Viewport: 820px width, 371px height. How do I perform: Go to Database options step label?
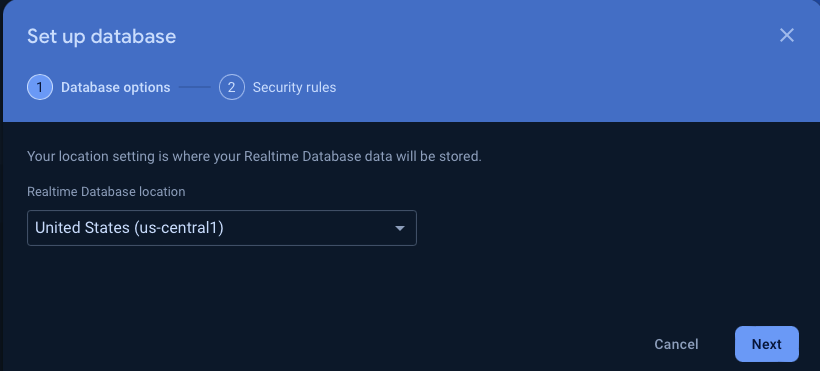tap(116, 87)
